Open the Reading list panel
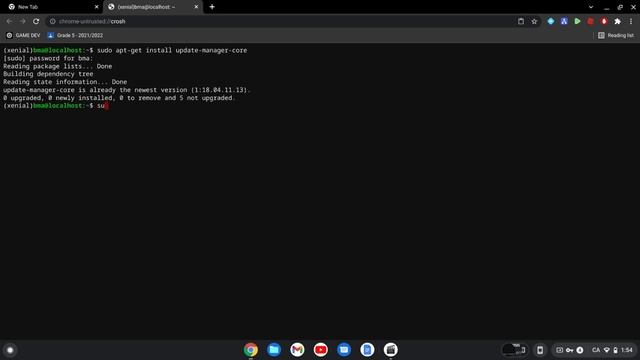Image resolution: width=640 pixels, height=360 pixels. click(616, 36)
